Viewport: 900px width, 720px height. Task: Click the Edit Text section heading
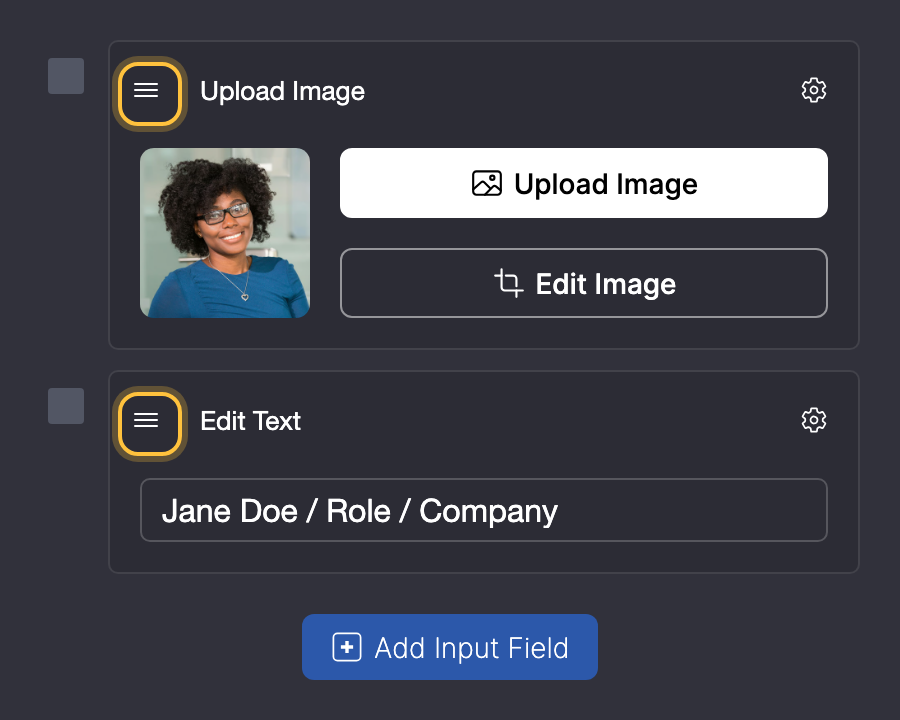(250, 421)
